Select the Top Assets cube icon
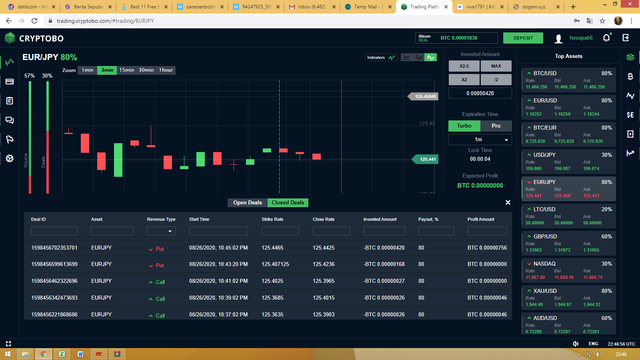This screenshot has height=360, width=640. [630, 57]
